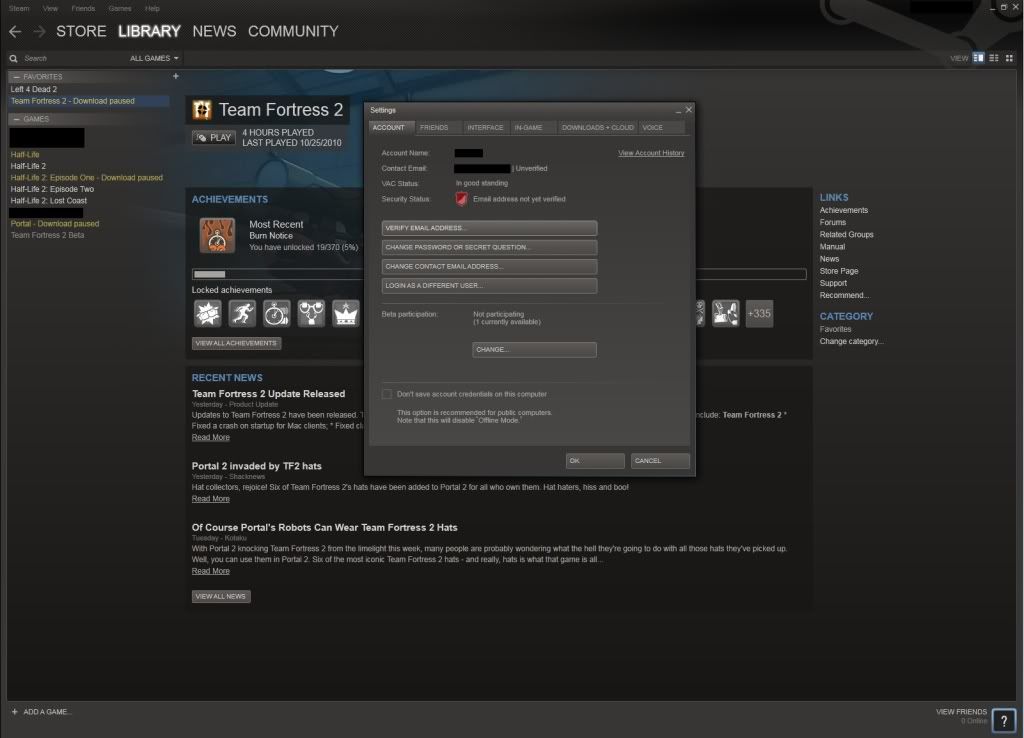This screenshot has width=1024, height=738.
Task: Go to the Library section
Action: [x=149, y=31]
